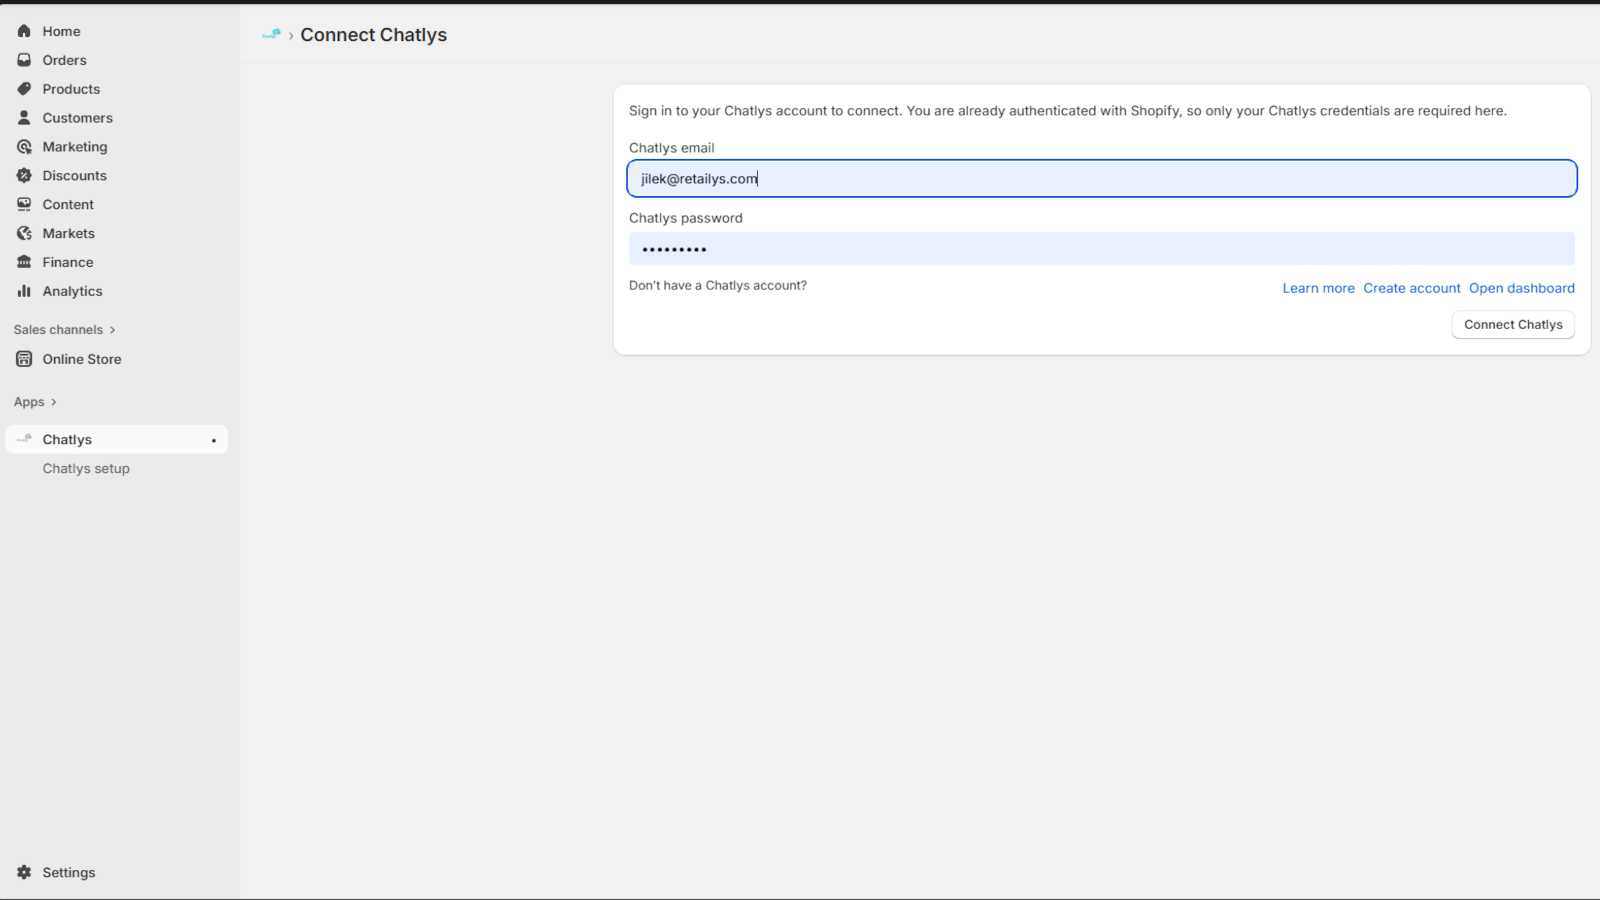The height and width of the screenshot is (900, 1600).
Task: Focus the Chatlys password field
Action: pyautogui.click(x=1100, y=248)
